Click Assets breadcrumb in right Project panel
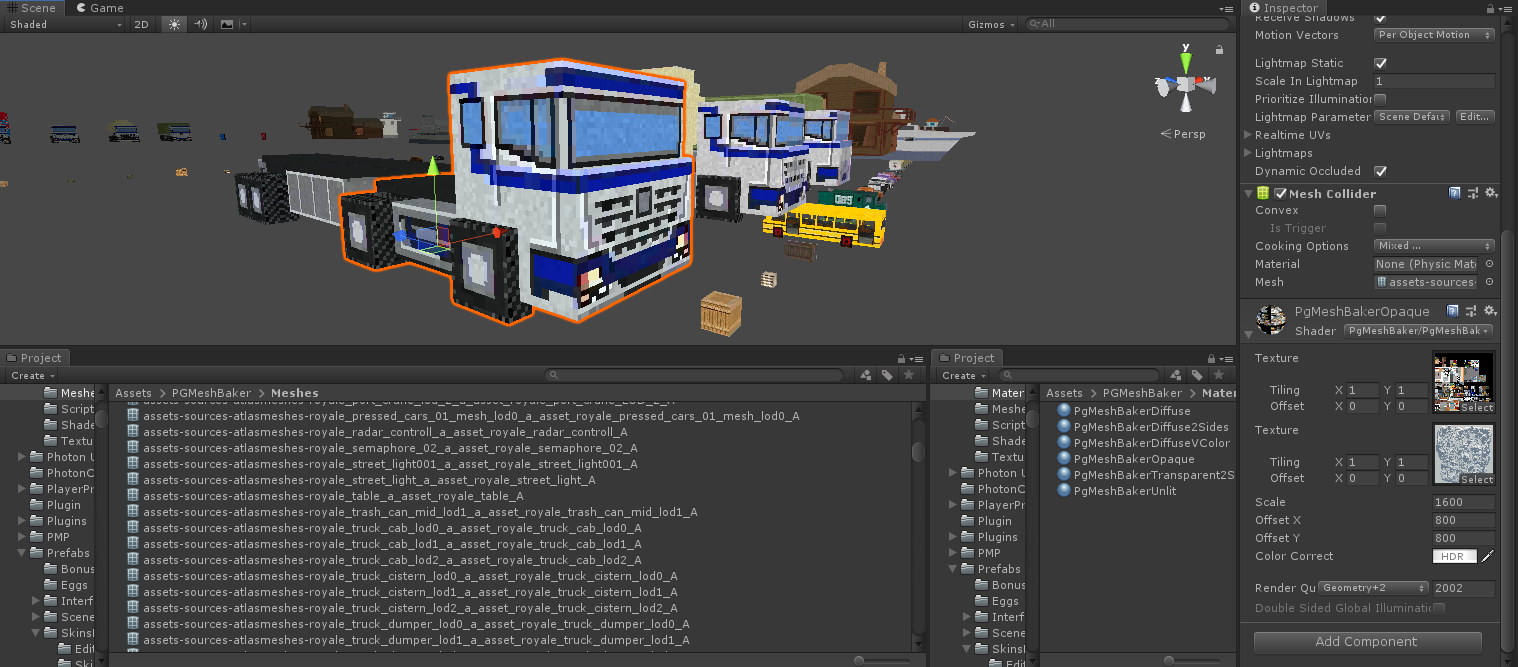 (x=1065, y=393)
